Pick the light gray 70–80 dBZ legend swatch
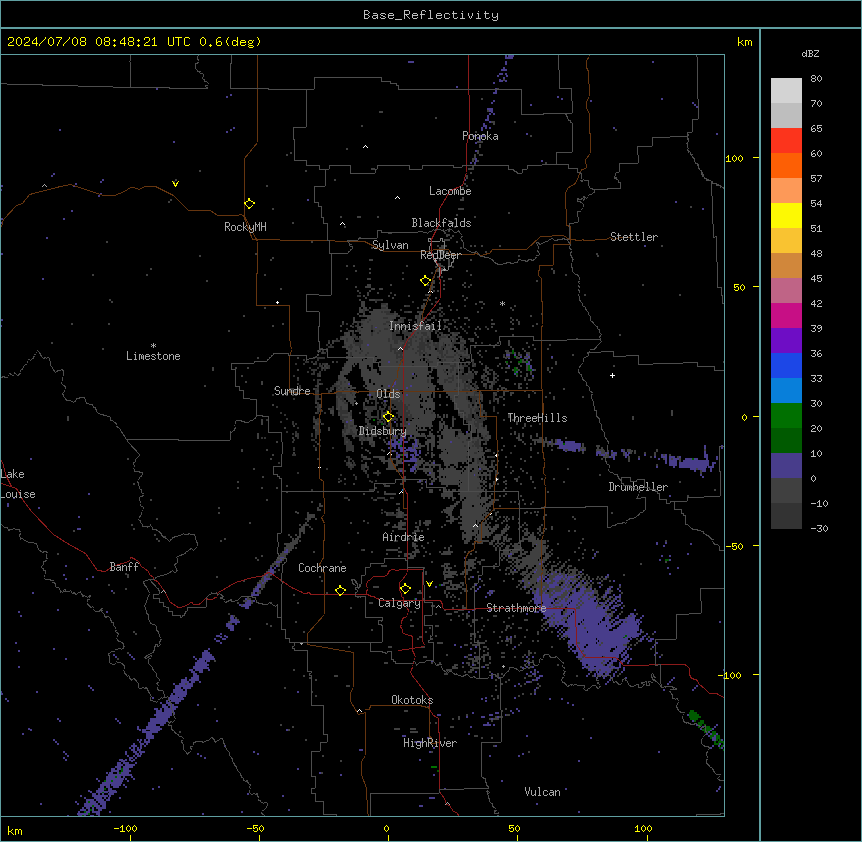The image size is (862, 842). tap(786, 91)
